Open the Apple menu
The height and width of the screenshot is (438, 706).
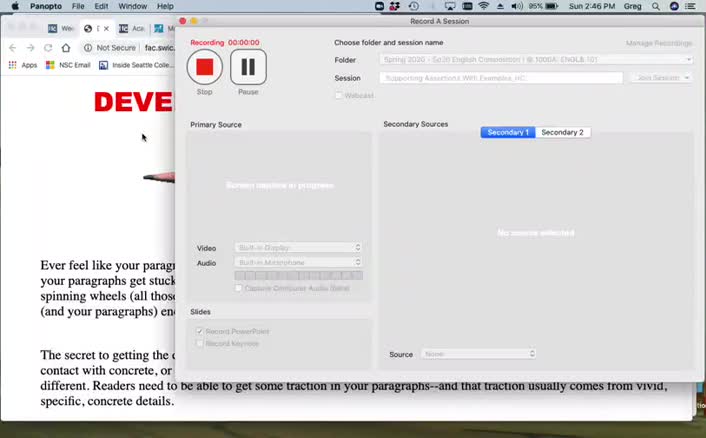[x=14, y=6]
